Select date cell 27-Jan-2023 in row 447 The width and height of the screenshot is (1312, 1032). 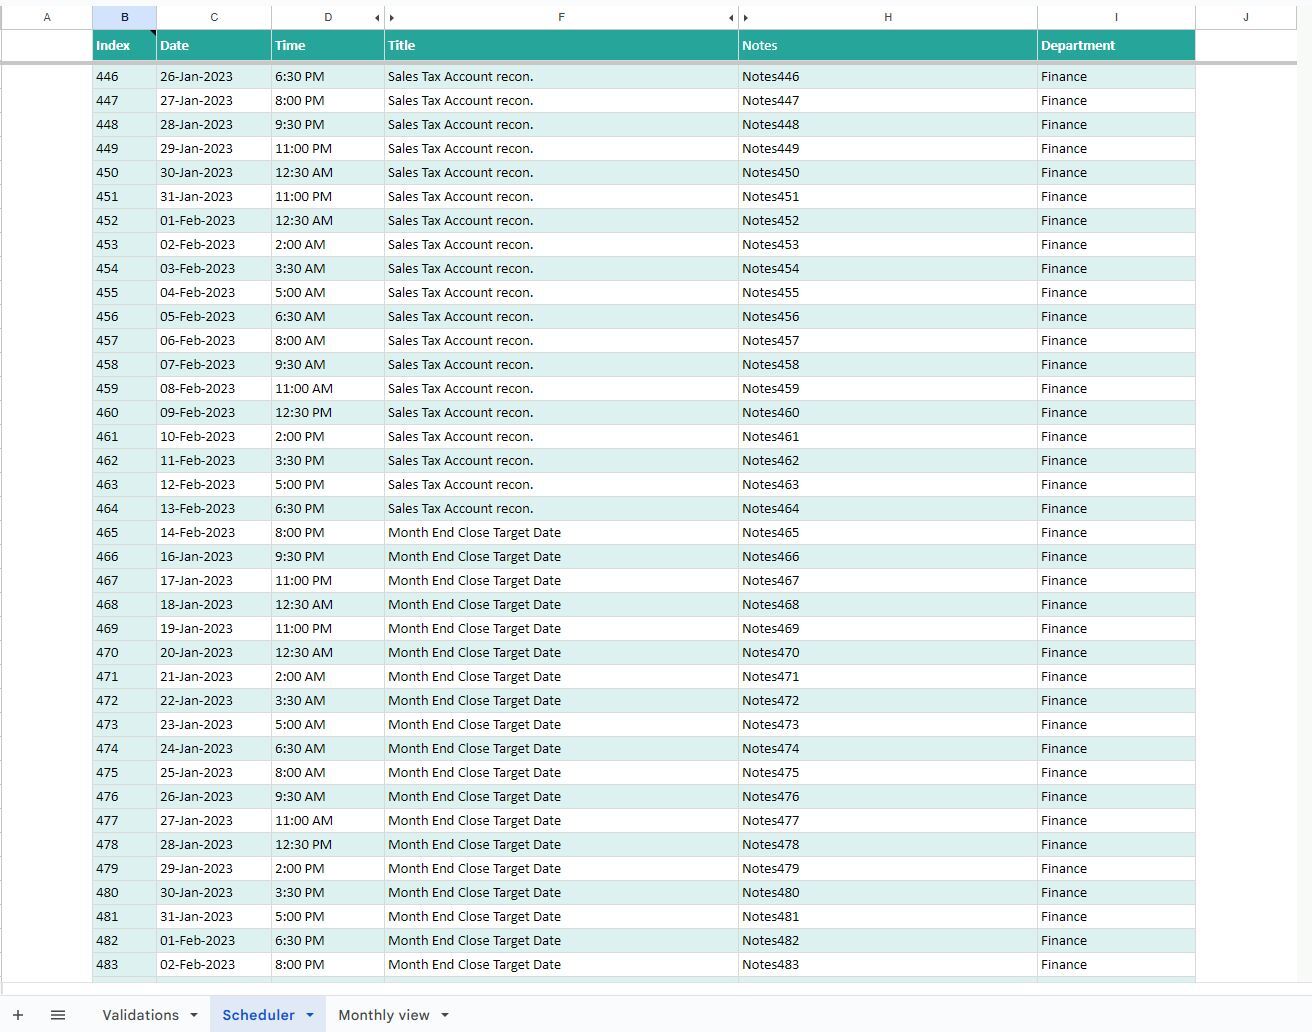(x=214, y=101)
